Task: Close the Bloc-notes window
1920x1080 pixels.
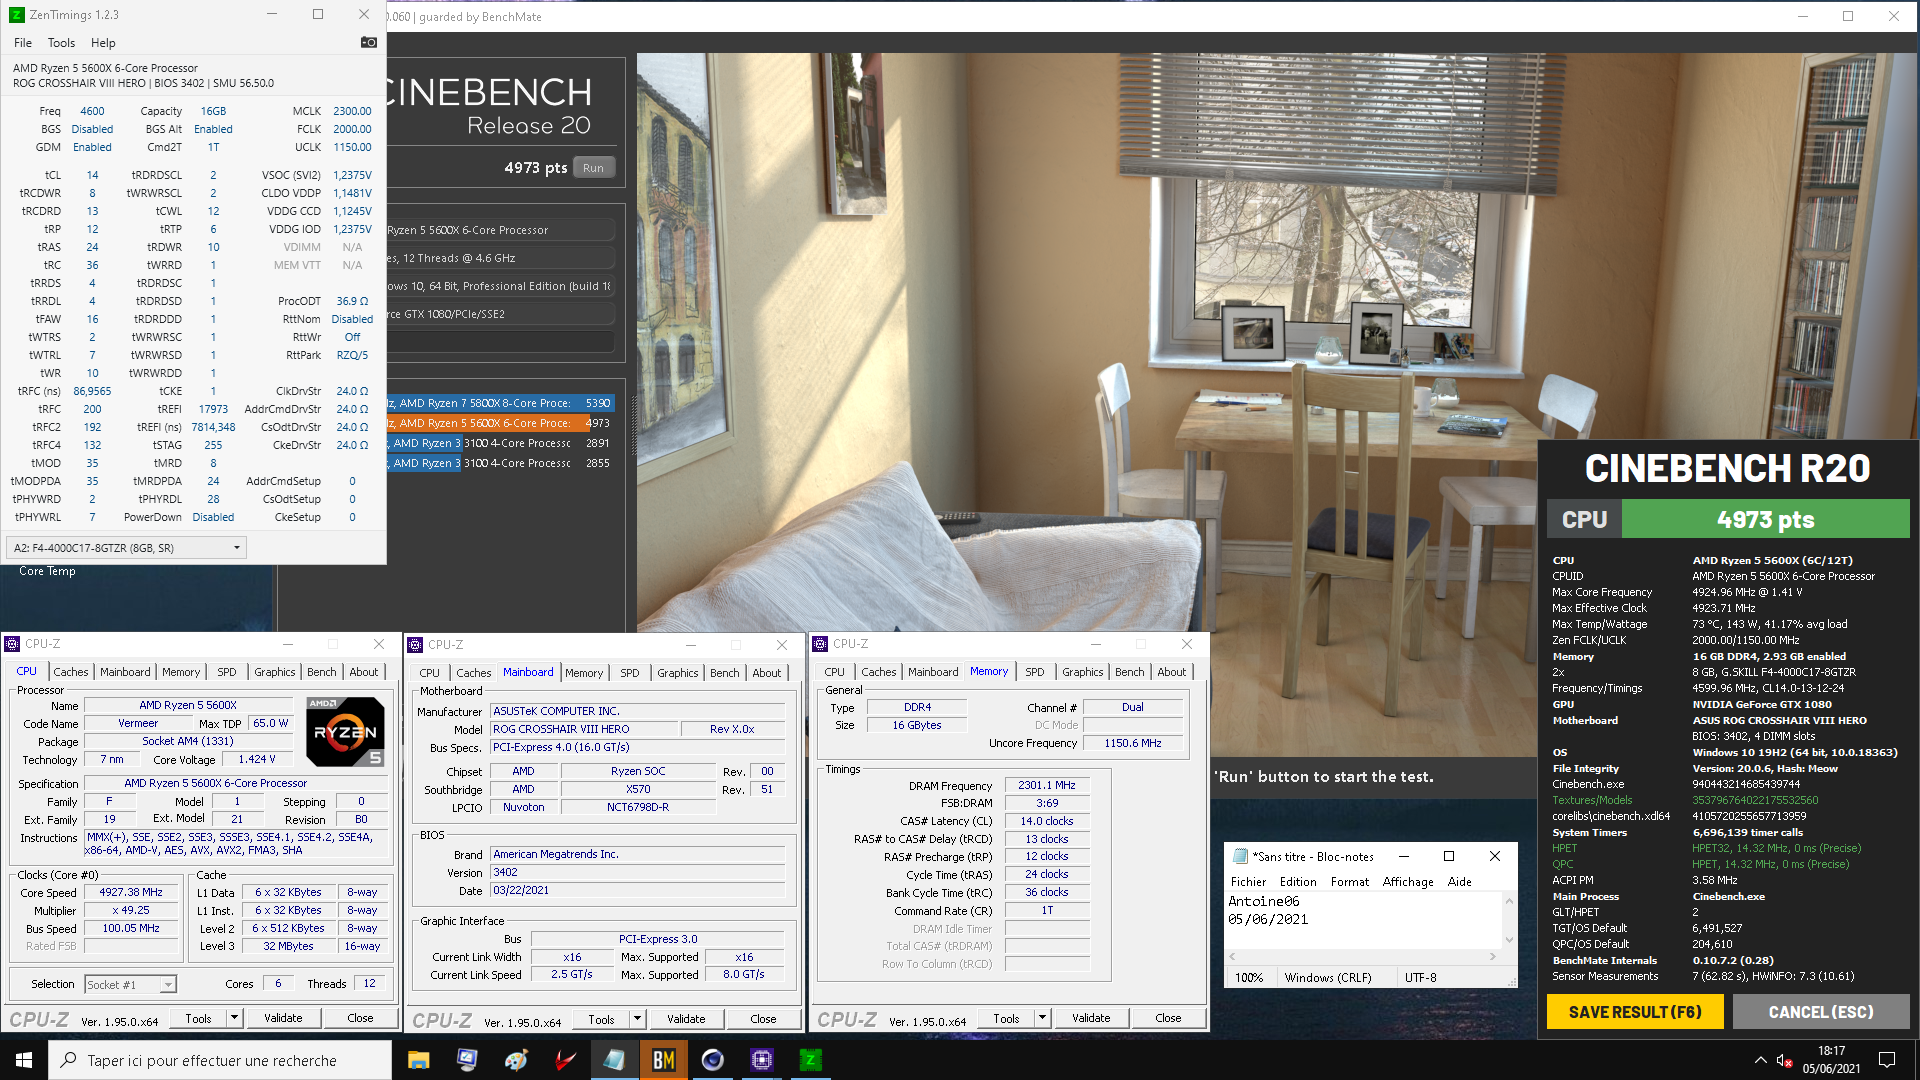Action: (x=1495, y=856)
